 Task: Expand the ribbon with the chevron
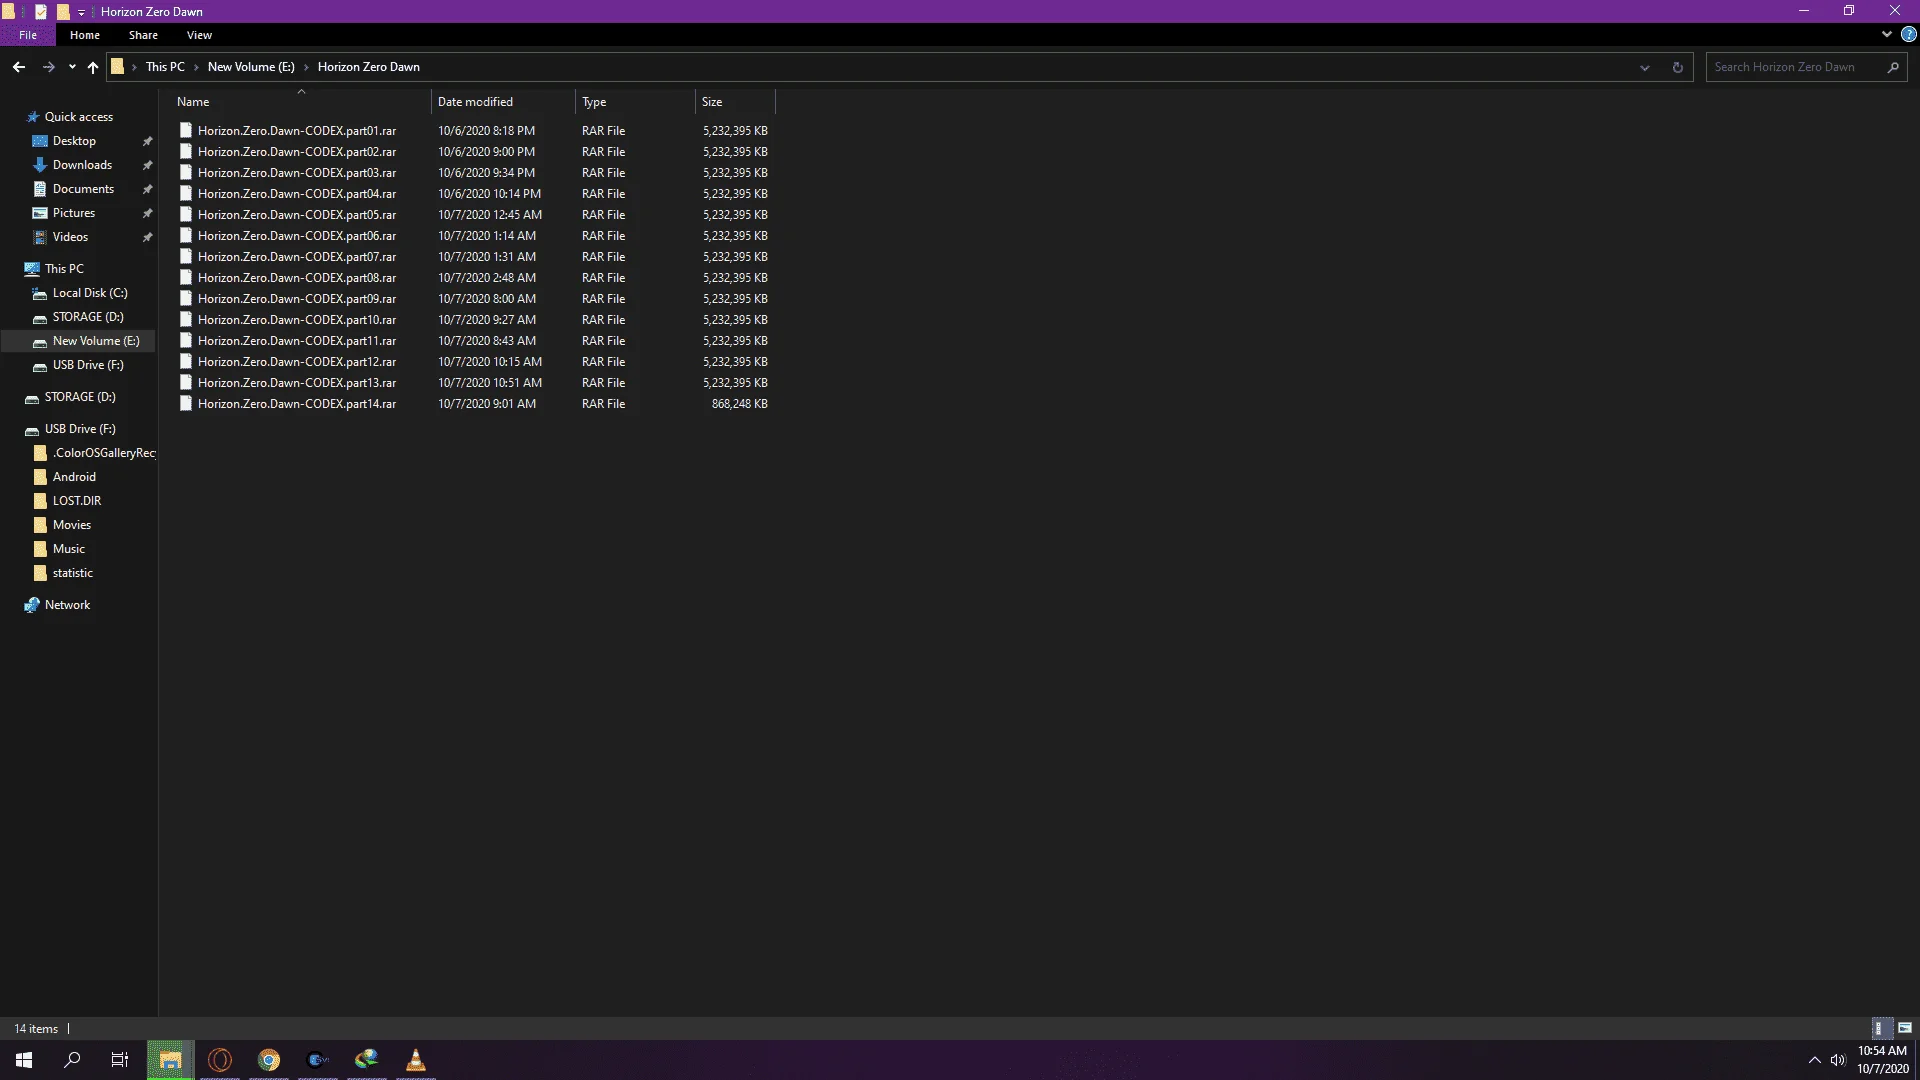[1887, 34]
